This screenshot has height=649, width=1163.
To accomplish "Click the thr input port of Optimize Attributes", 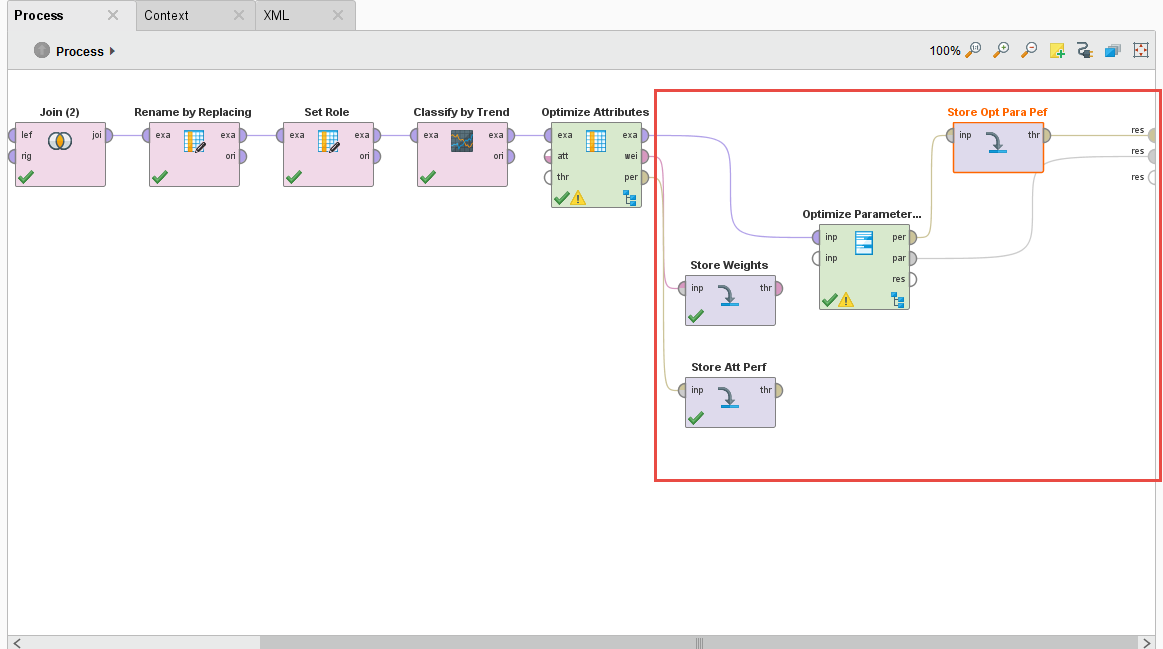I will point(549,177).
